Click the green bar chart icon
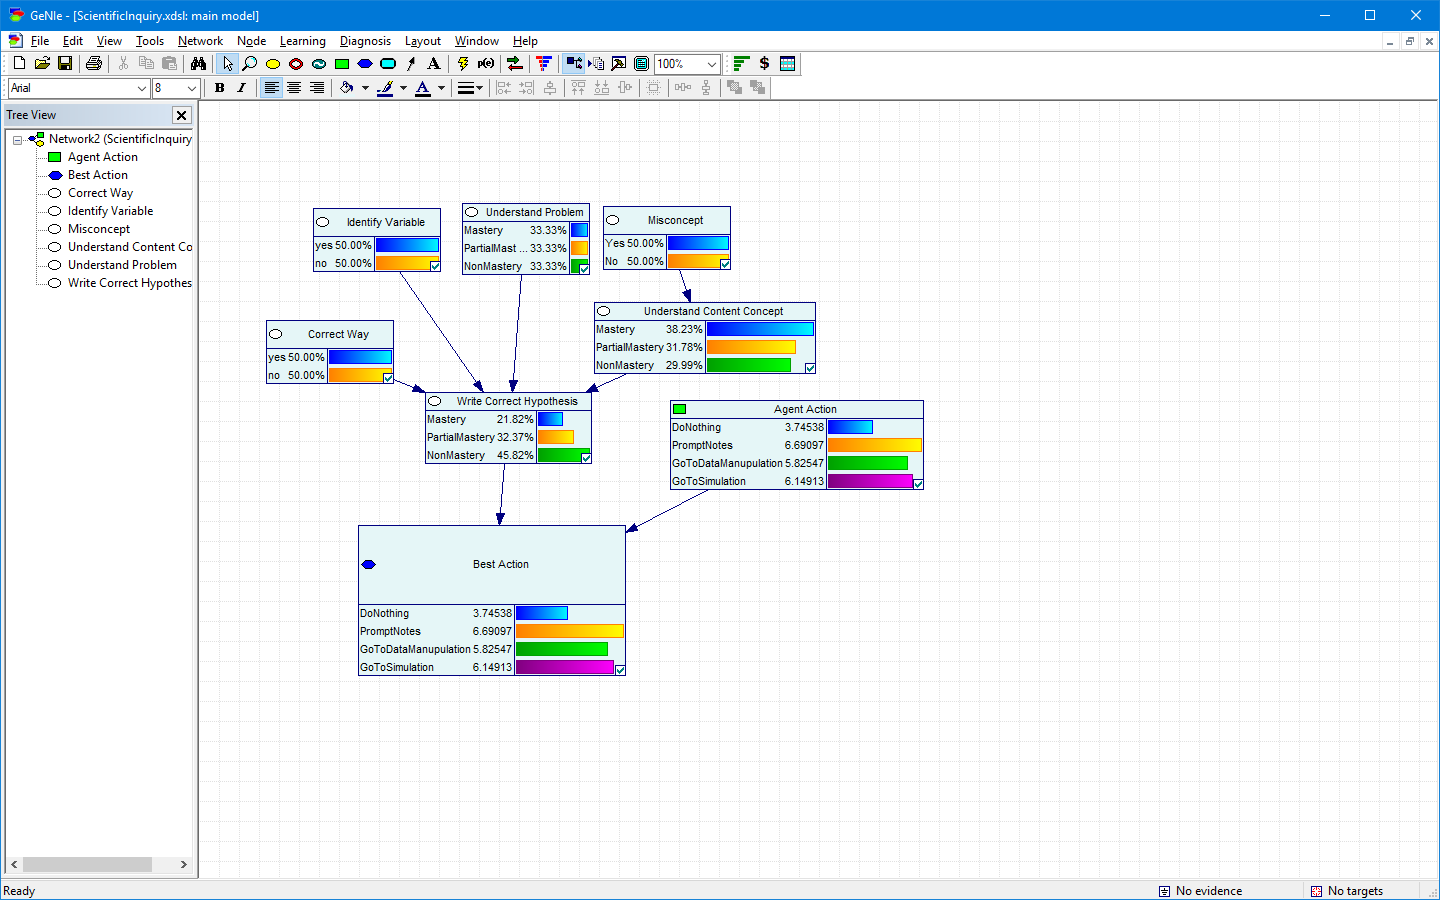Image resolution: width=1440 pixels, height=900 pixels. click(741, 63)
